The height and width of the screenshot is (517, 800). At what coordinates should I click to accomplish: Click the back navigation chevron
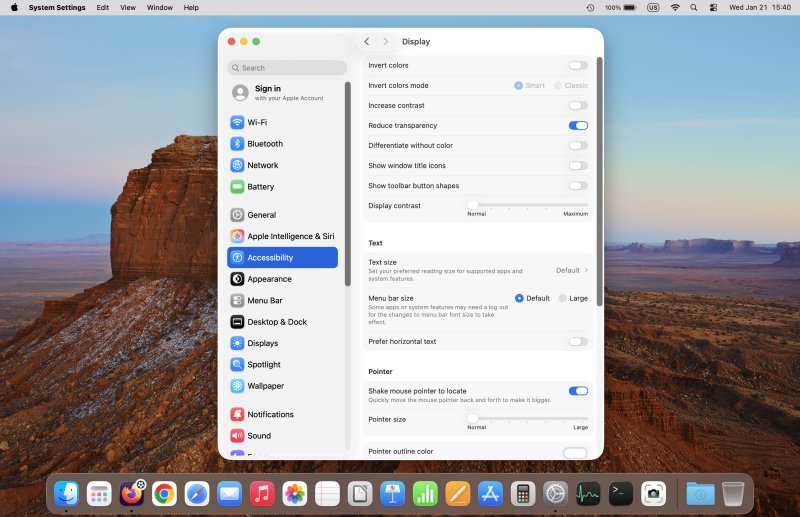pyautogui.click(x=366, y=42)
